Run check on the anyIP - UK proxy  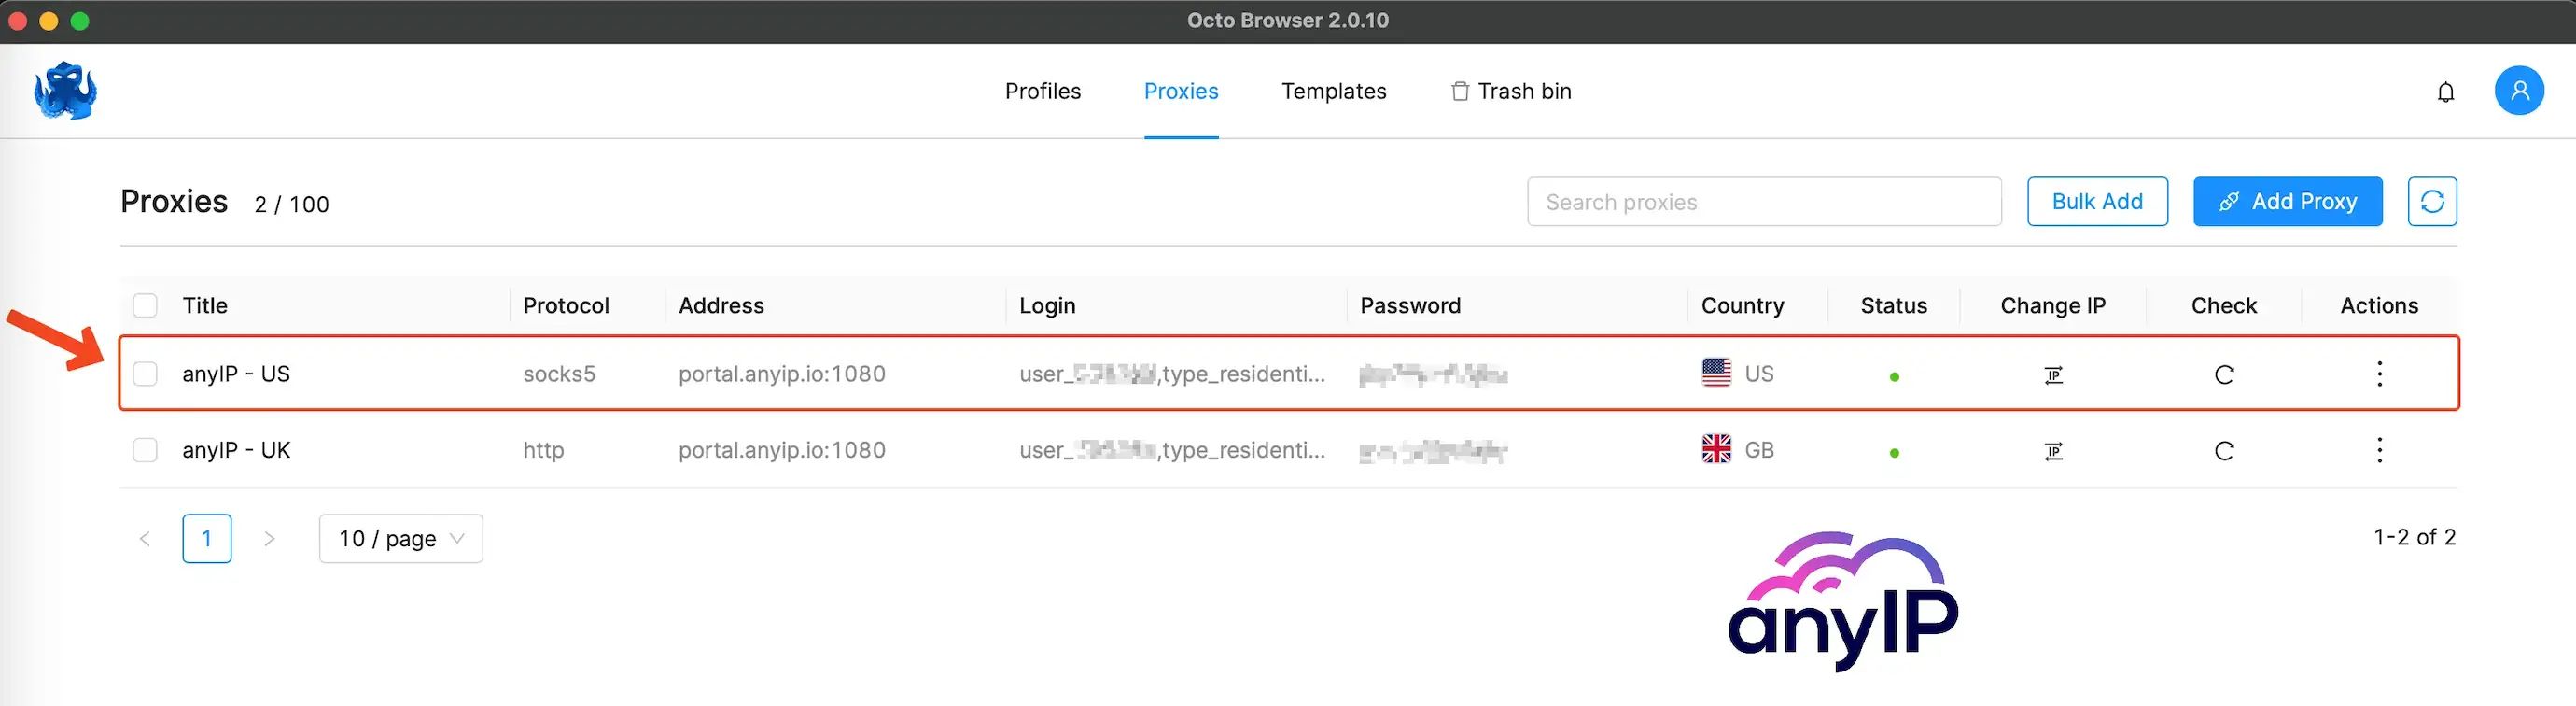tap(2224, 451)
